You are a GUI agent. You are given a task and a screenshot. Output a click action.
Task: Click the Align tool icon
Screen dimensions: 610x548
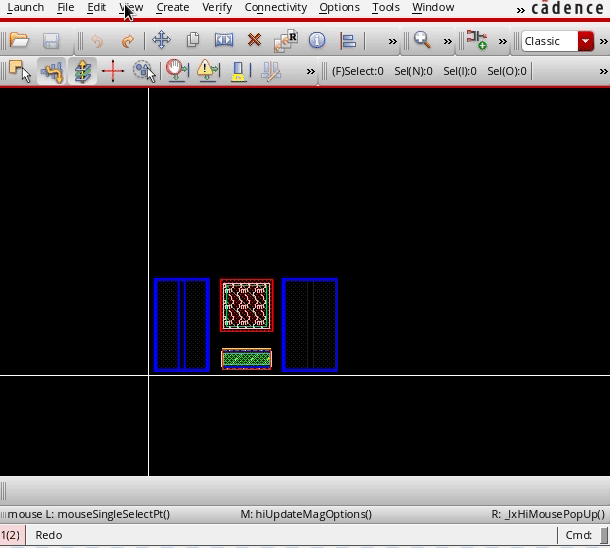click(348, 41)
